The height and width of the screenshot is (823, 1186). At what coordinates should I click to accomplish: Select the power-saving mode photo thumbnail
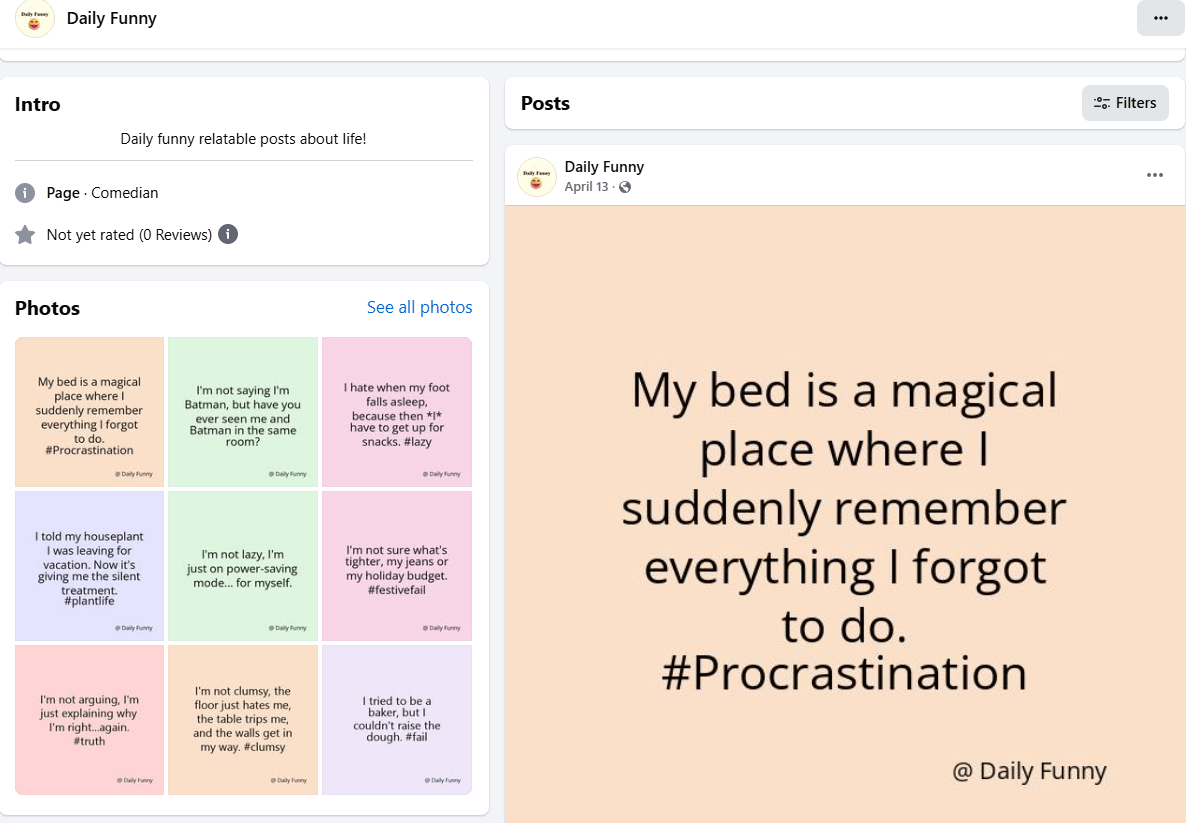pos(243,566)
